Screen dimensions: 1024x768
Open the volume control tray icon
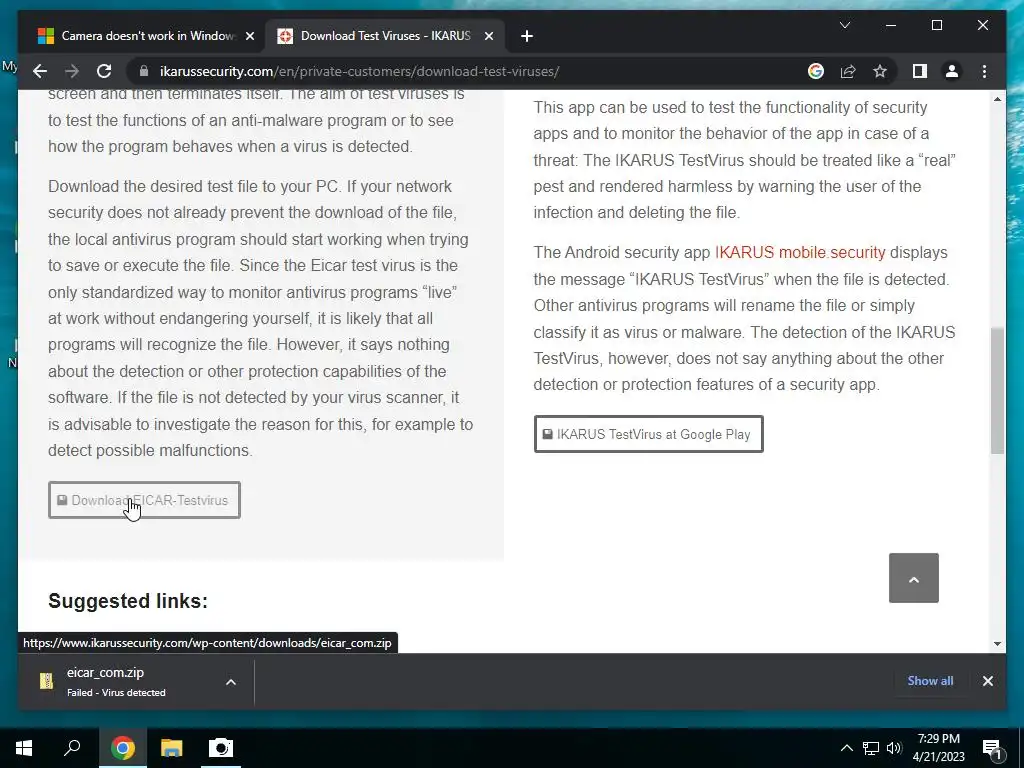click(894, 748)
